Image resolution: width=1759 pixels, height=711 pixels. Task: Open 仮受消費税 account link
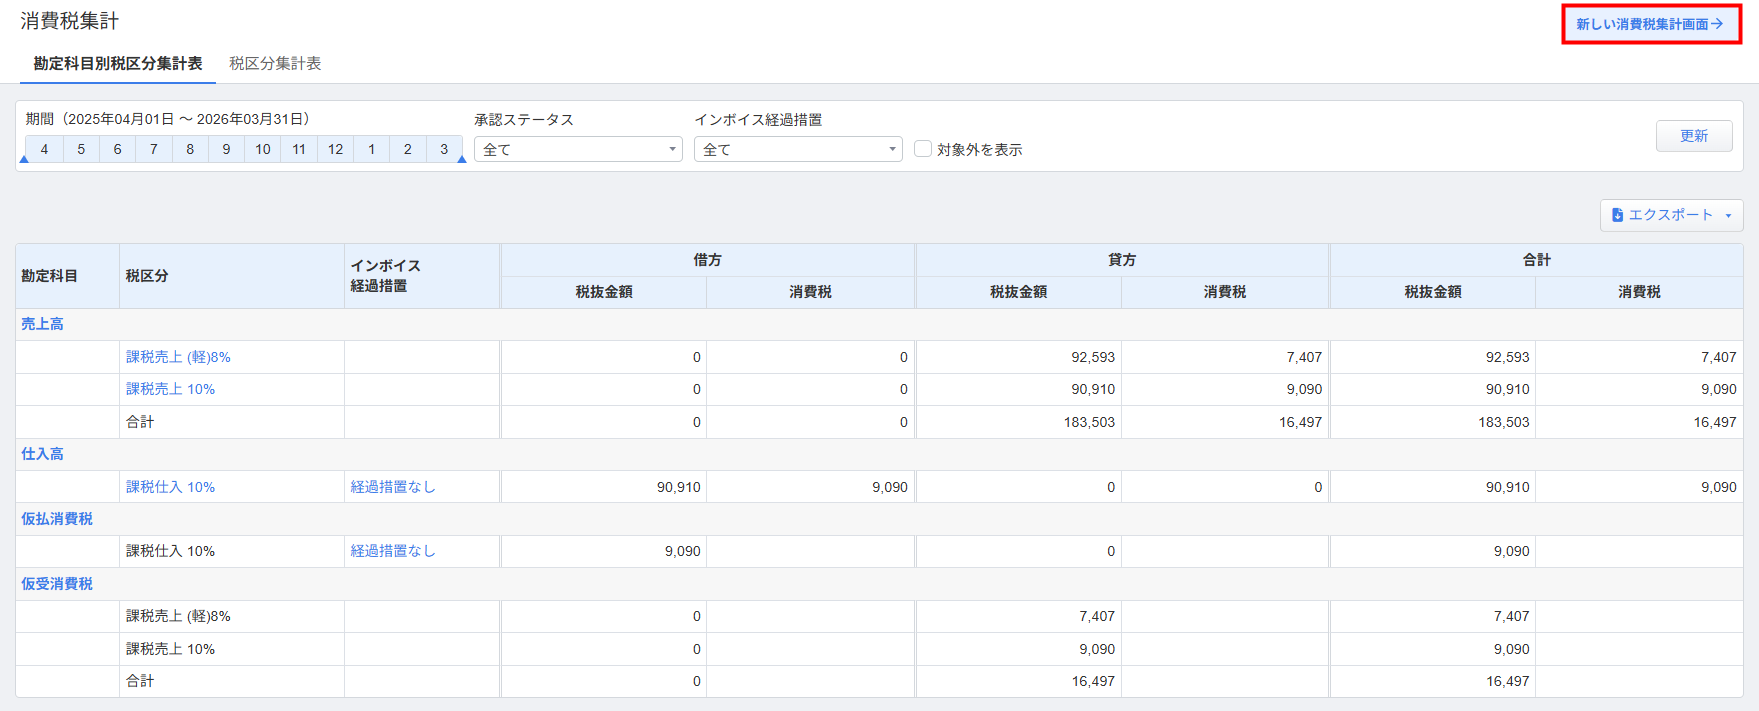coord(57,584)
